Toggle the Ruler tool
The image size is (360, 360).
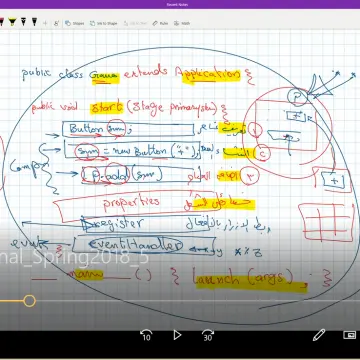[x=160, y=23]
